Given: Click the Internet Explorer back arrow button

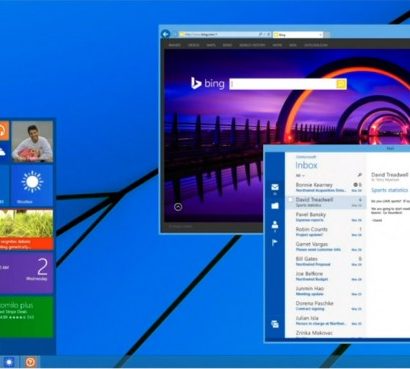Looking at the screenshot, I should [x=165, y=34].
